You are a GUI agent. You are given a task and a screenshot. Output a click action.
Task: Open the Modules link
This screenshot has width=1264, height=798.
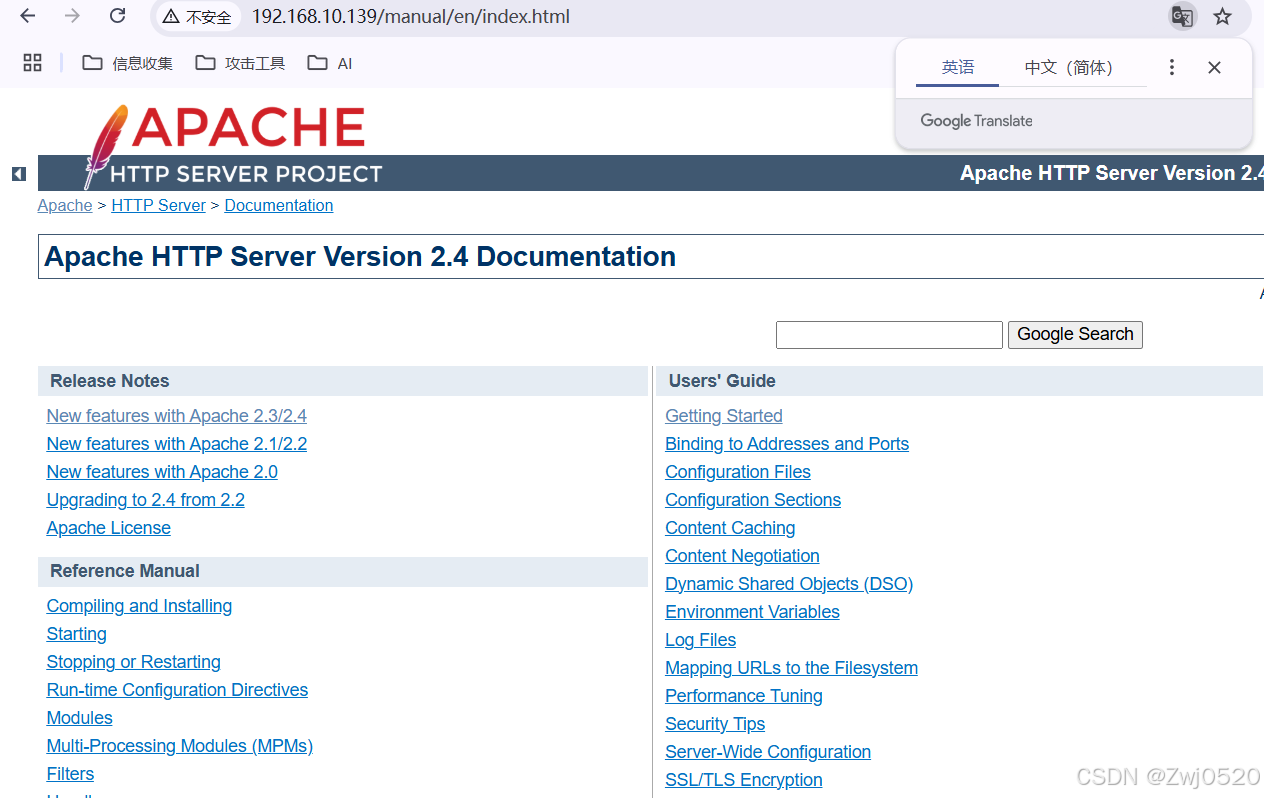point(80,718)
